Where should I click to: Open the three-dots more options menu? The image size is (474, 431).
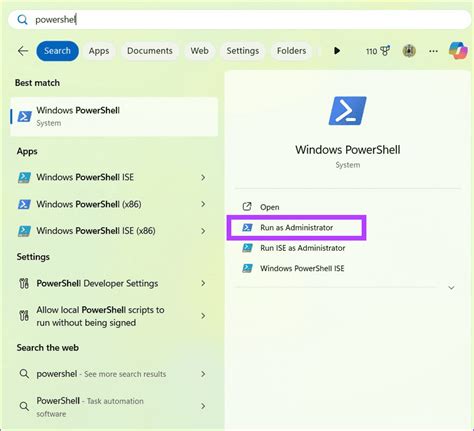tap(433, 51)
